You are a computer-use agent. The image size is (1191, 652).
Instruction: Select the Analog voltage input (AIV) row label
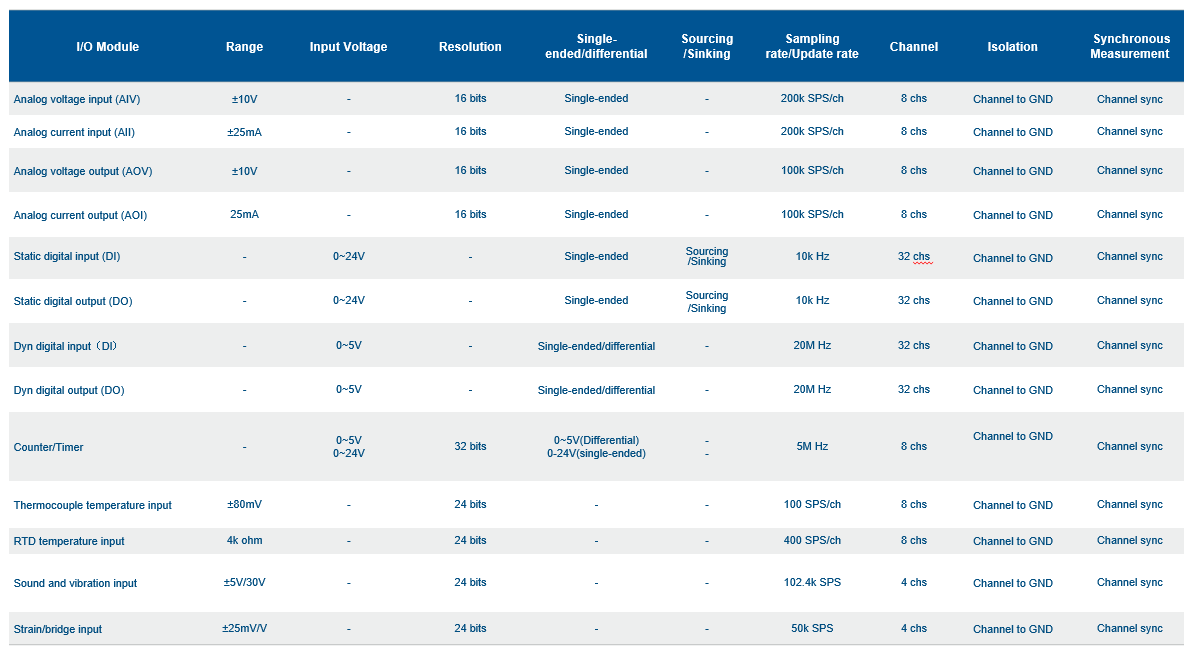tap(75, 100)
